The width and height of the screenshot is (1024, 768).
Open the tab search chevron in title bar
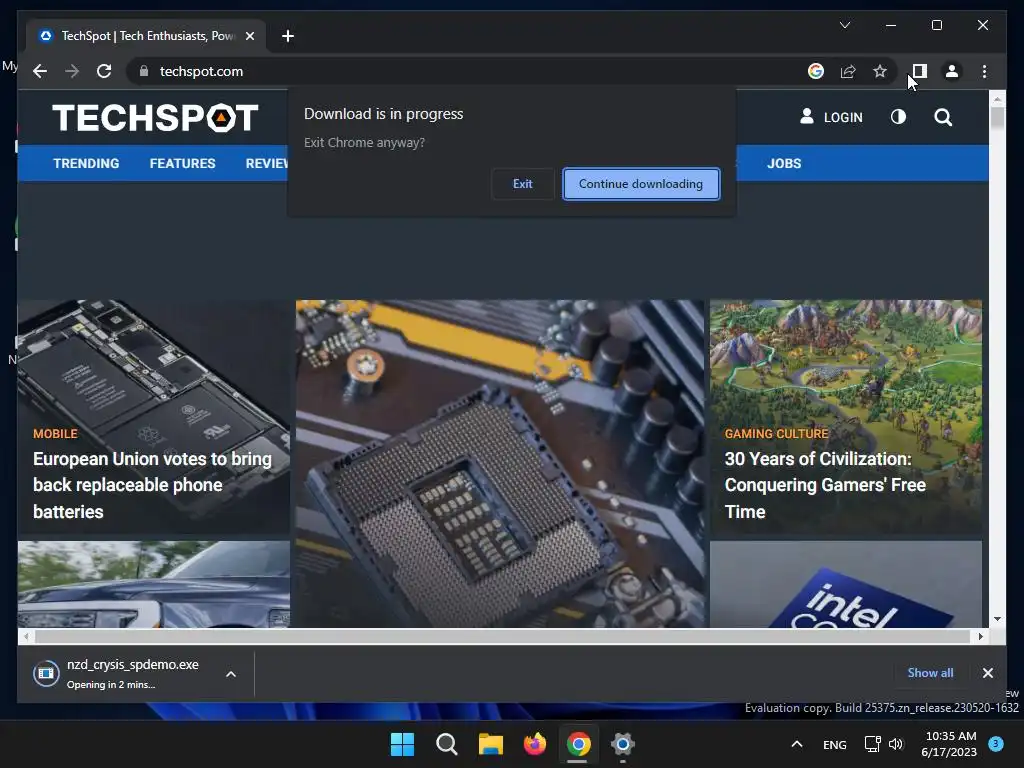point(845,25)
